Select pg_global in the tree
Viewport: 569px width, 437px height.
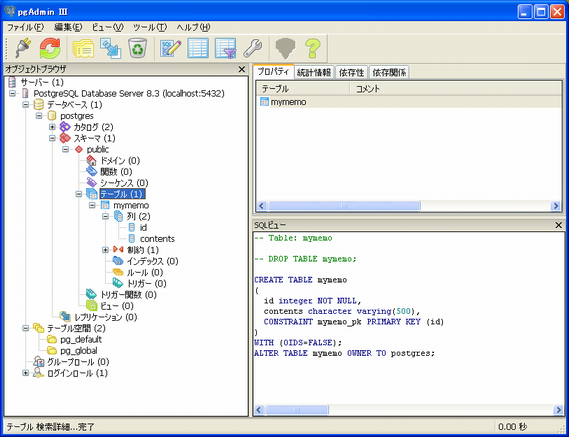[x=79, y=351]
